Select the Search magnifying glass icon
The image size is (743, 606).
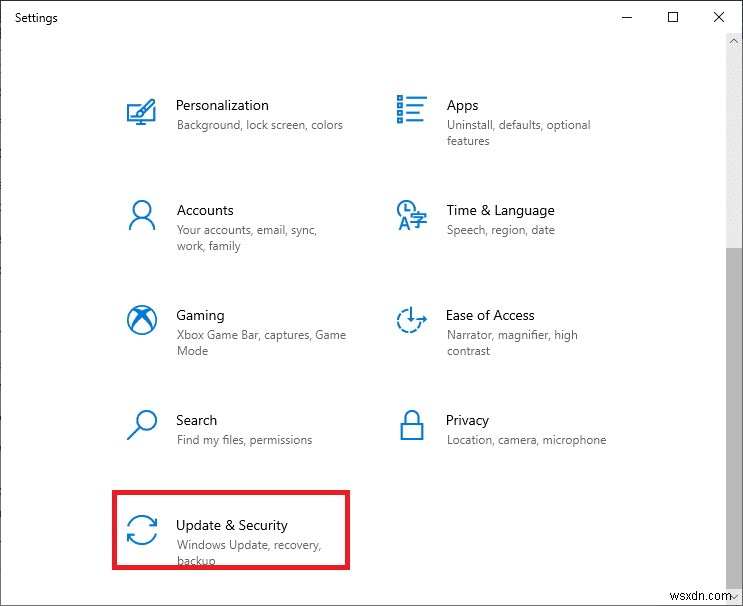click(x=142, y=425)
